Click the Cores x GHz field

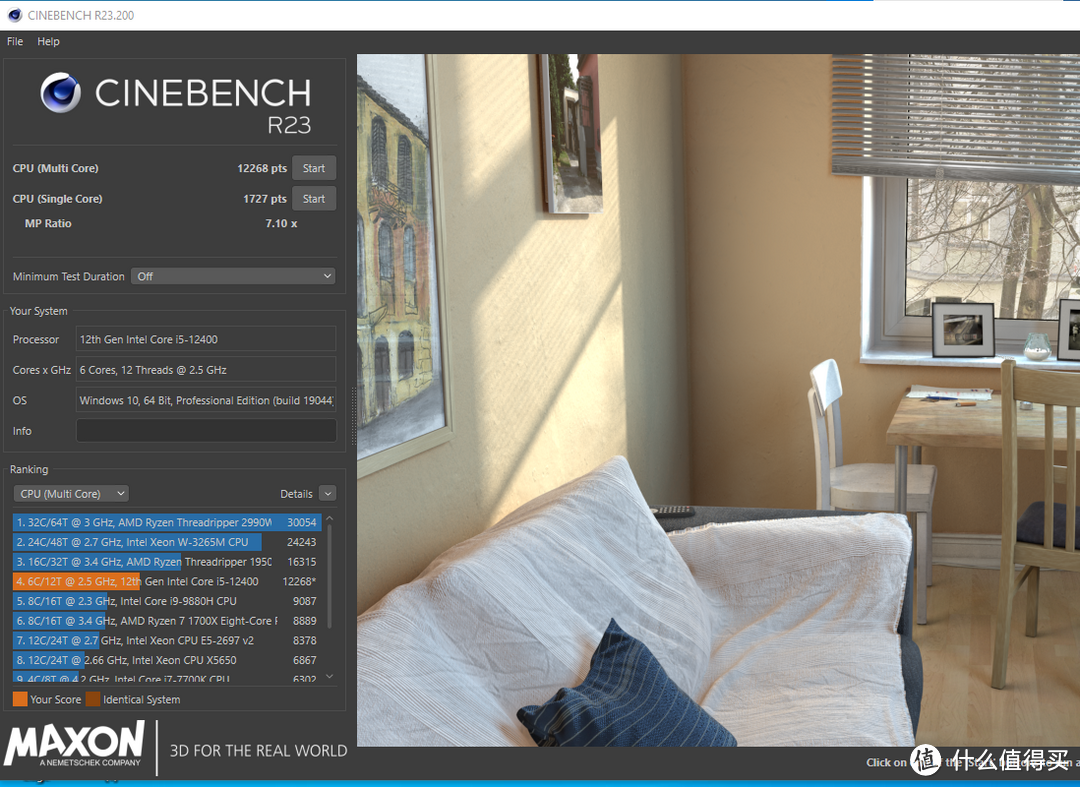pos(206,370)
